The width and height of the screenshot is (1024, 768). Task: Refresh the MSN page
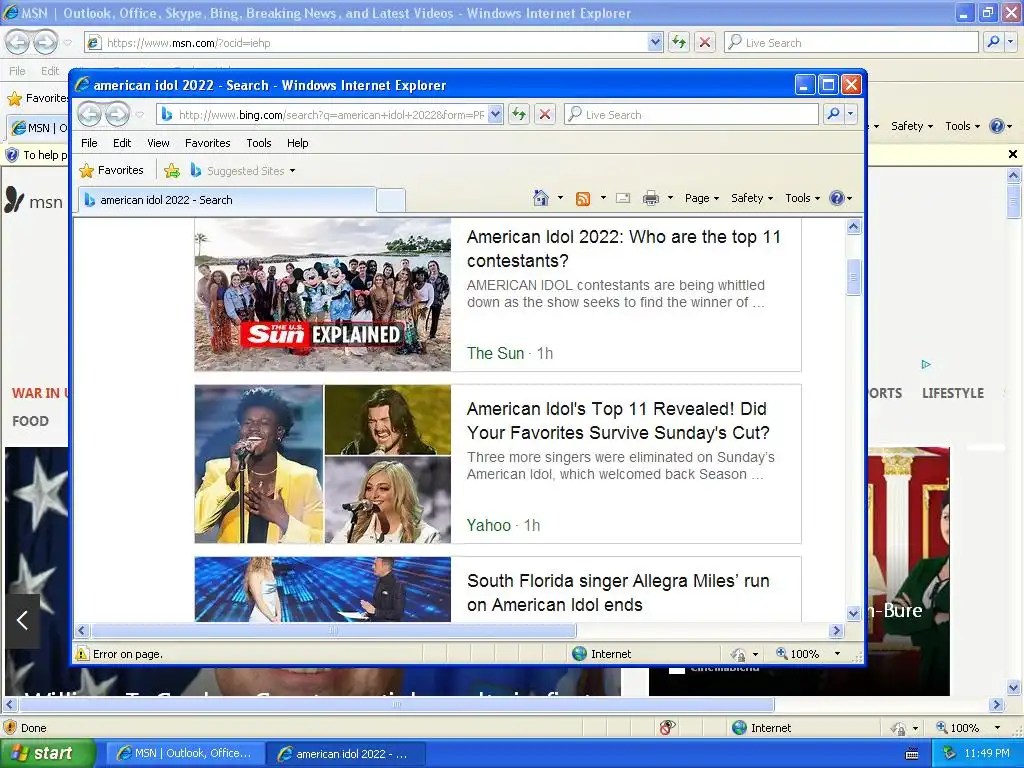point(679,42)
